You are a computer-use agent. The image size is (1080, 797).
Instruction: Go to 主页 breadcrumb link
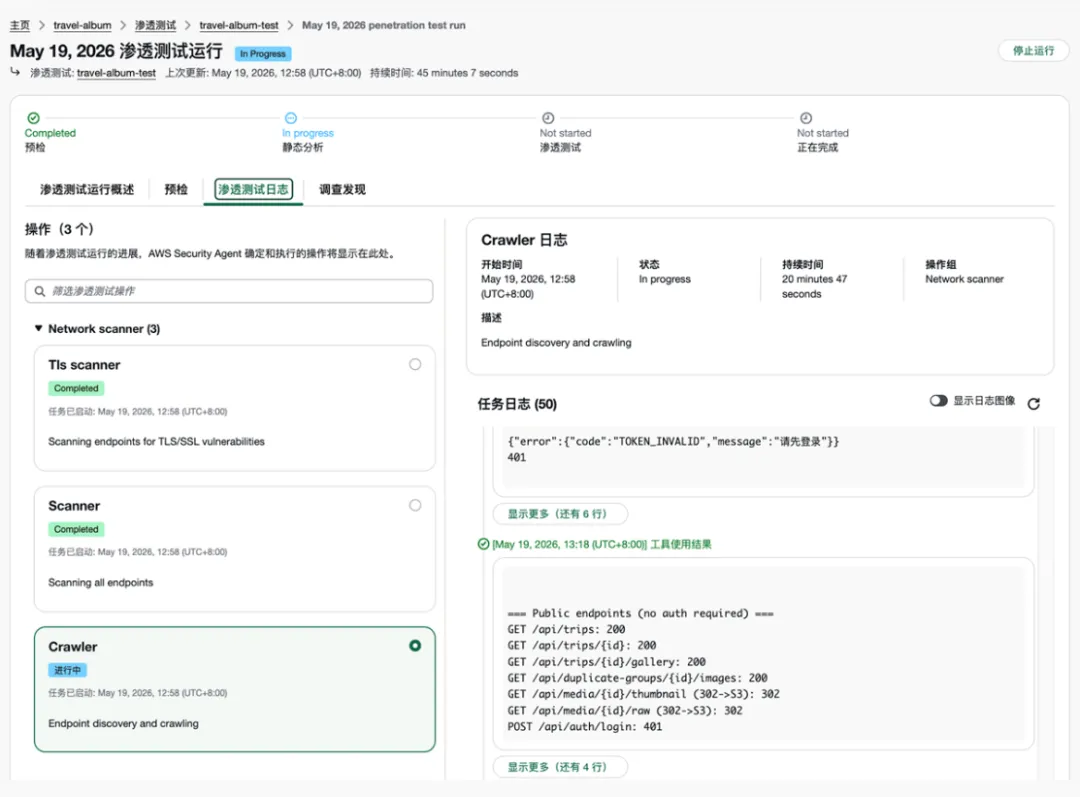(x=19, y=25)
